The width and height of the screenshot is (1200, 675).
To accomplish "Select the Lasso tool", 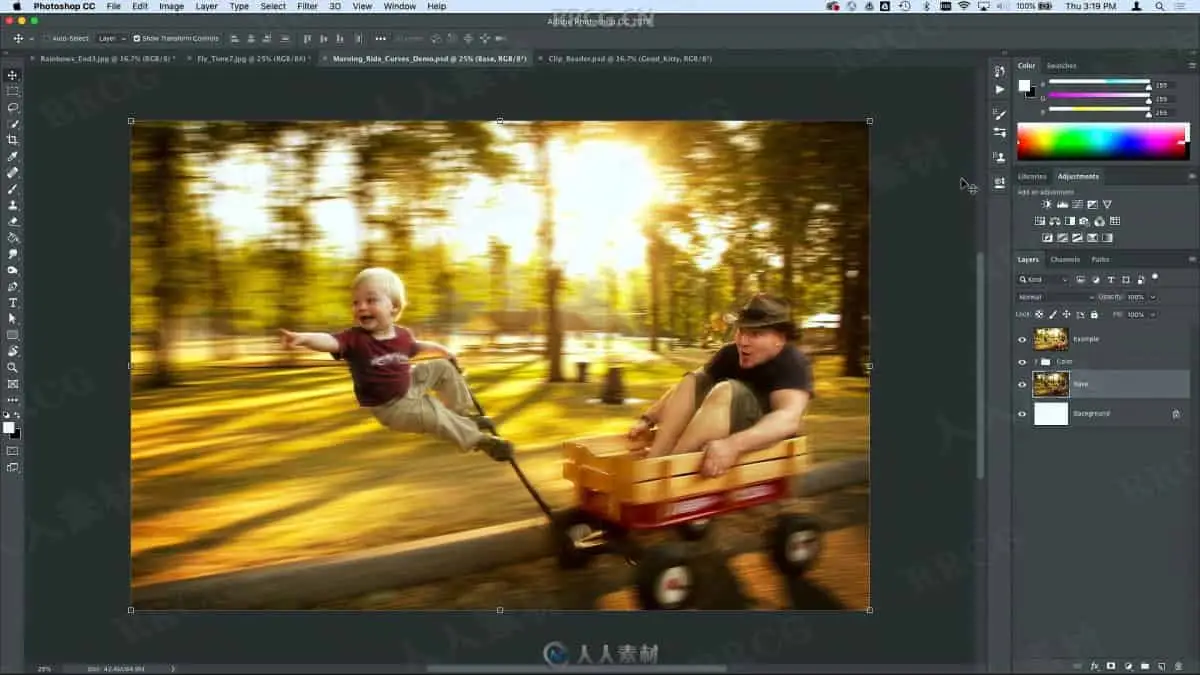I will (x=13, y=107).
